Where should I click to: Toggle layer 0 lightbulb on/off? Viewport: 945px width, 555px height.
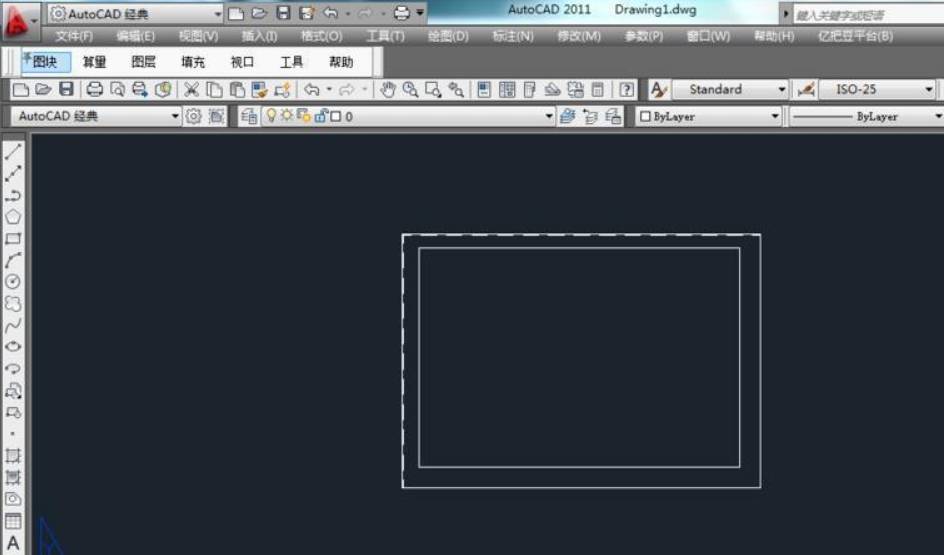(270, 116)
